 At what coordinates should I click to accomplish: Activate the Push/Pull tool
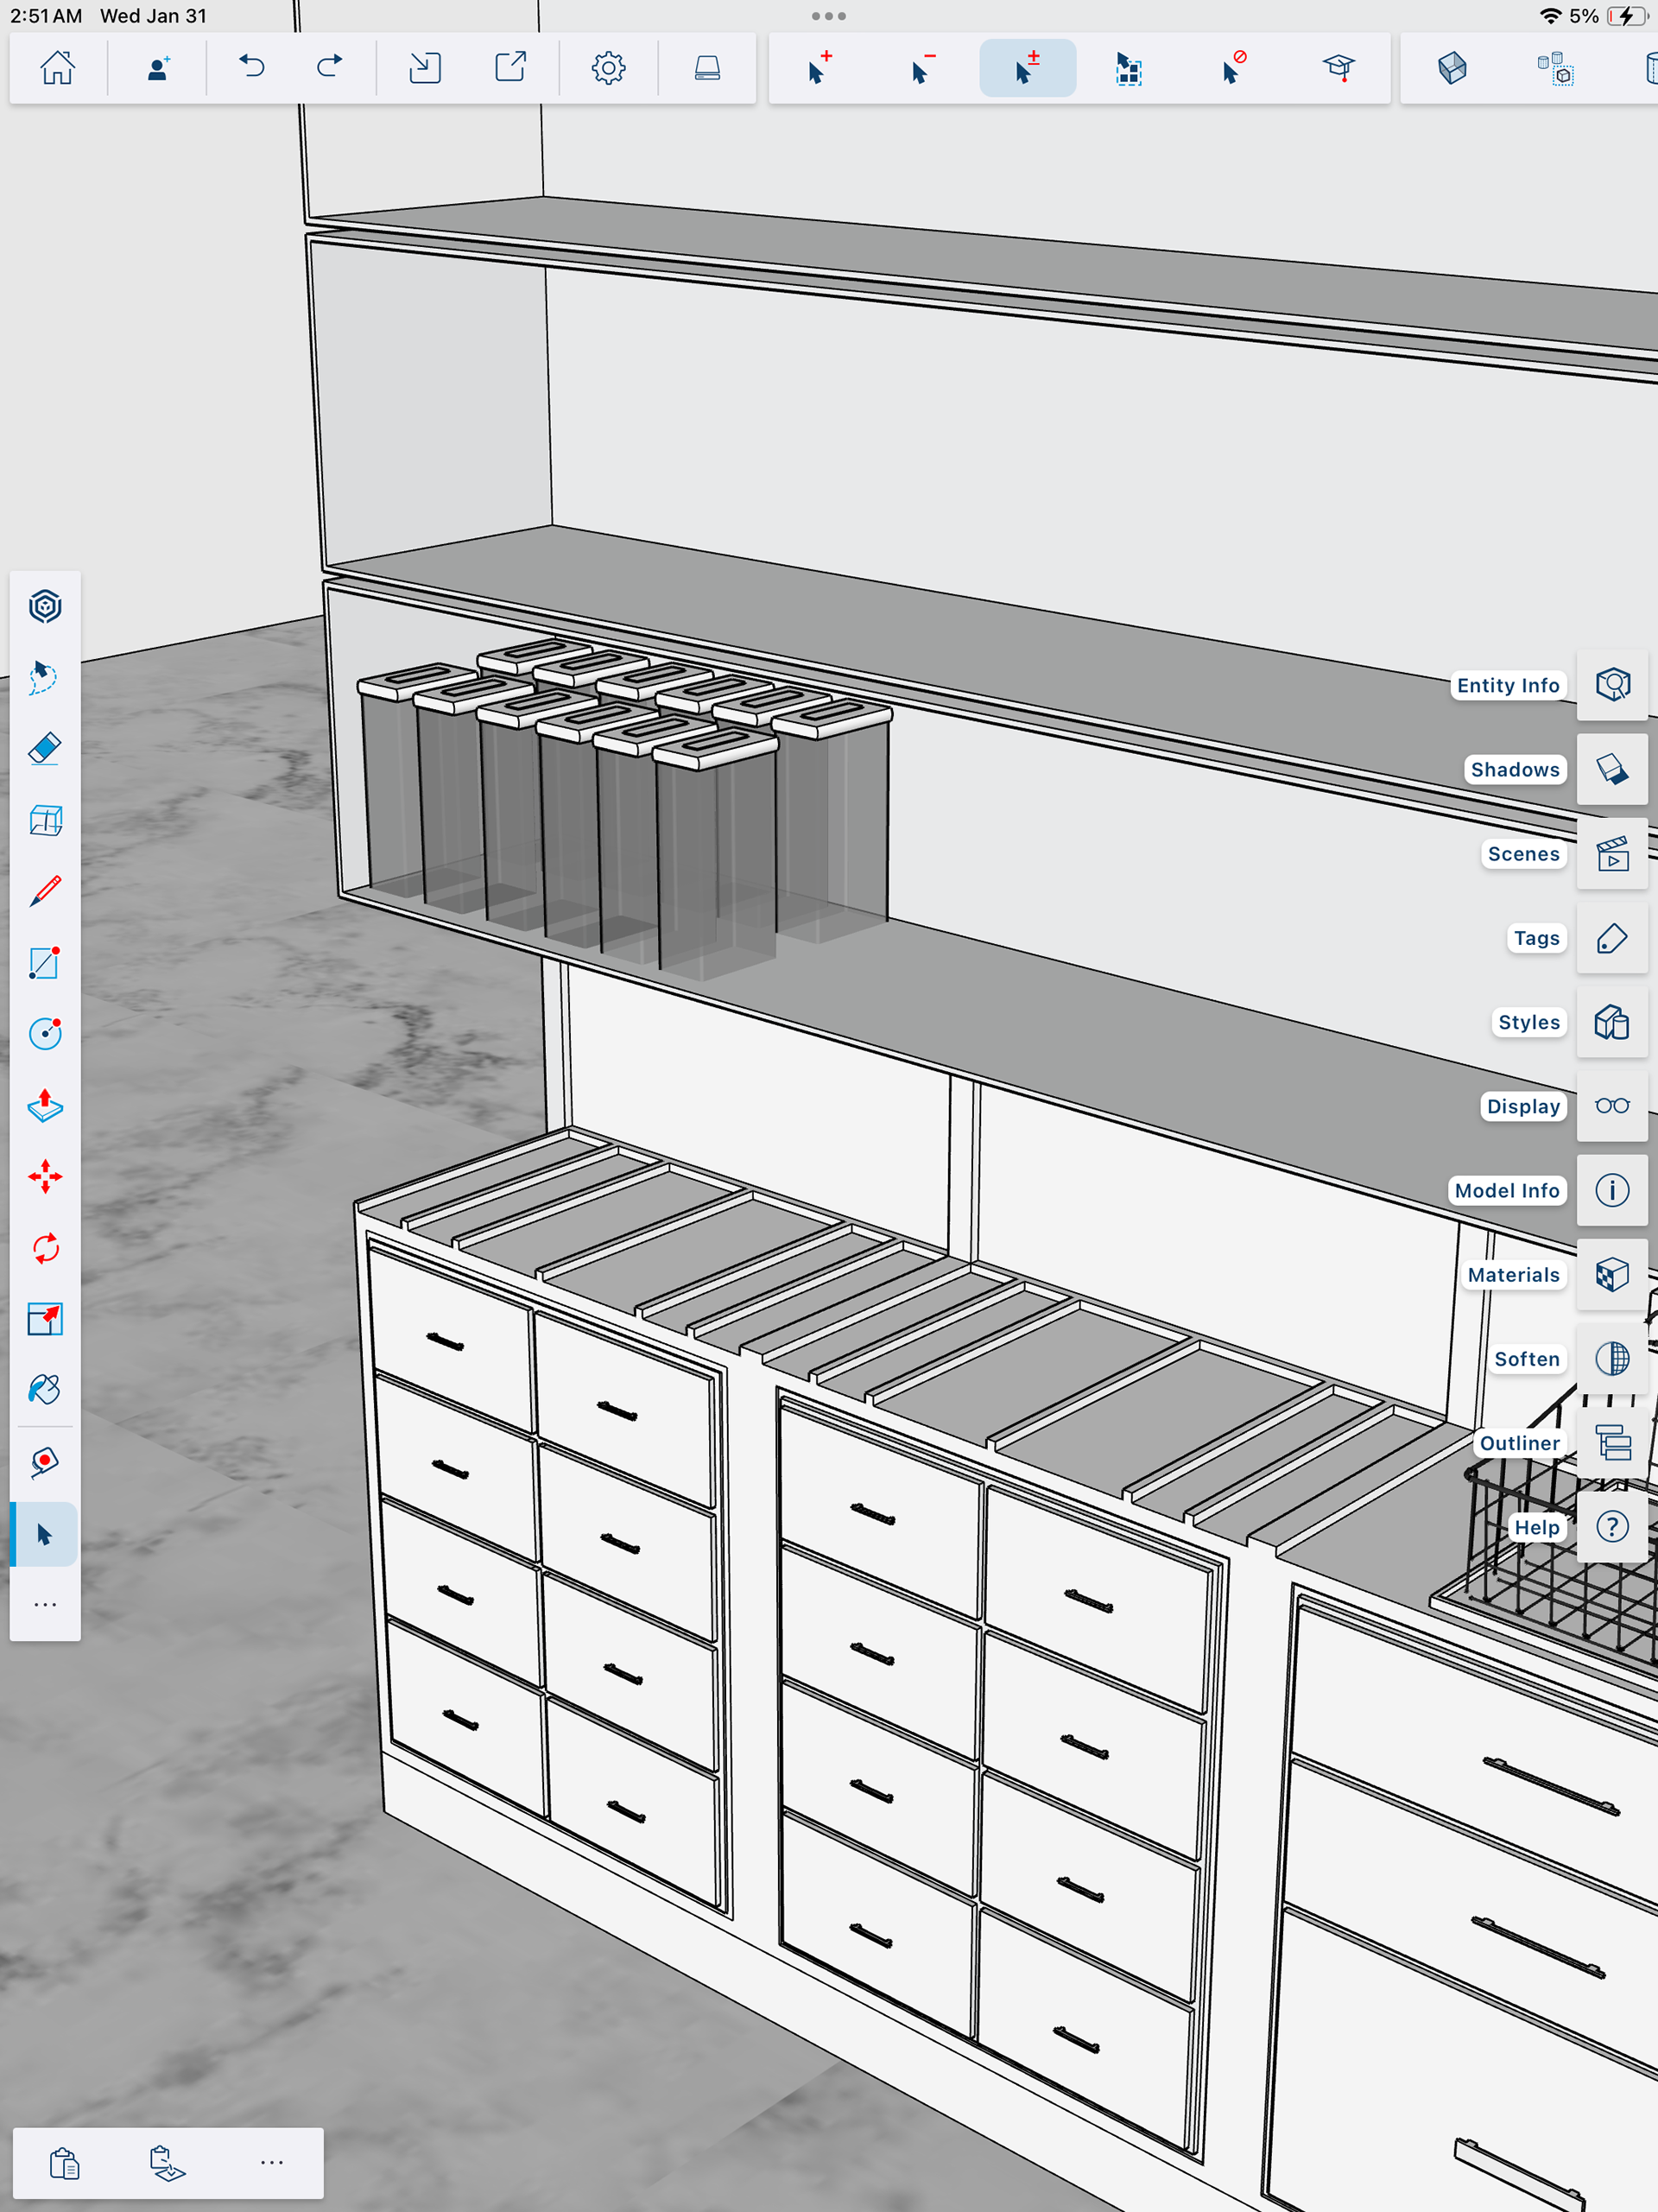[45, 1105]
